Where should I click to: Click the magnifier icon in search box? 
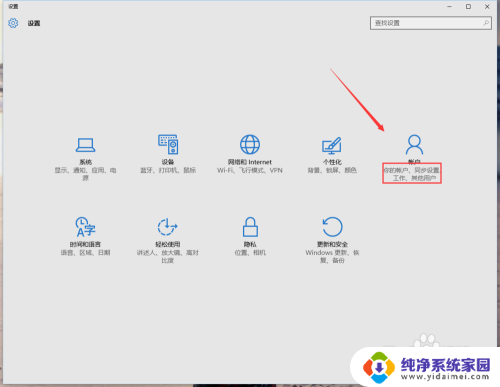click(x=486, y=23)
